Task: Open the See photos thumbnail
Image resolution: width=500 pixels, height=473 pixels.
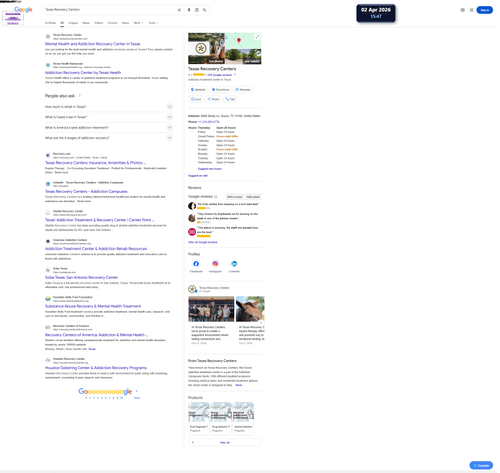Action: point(206,48)
